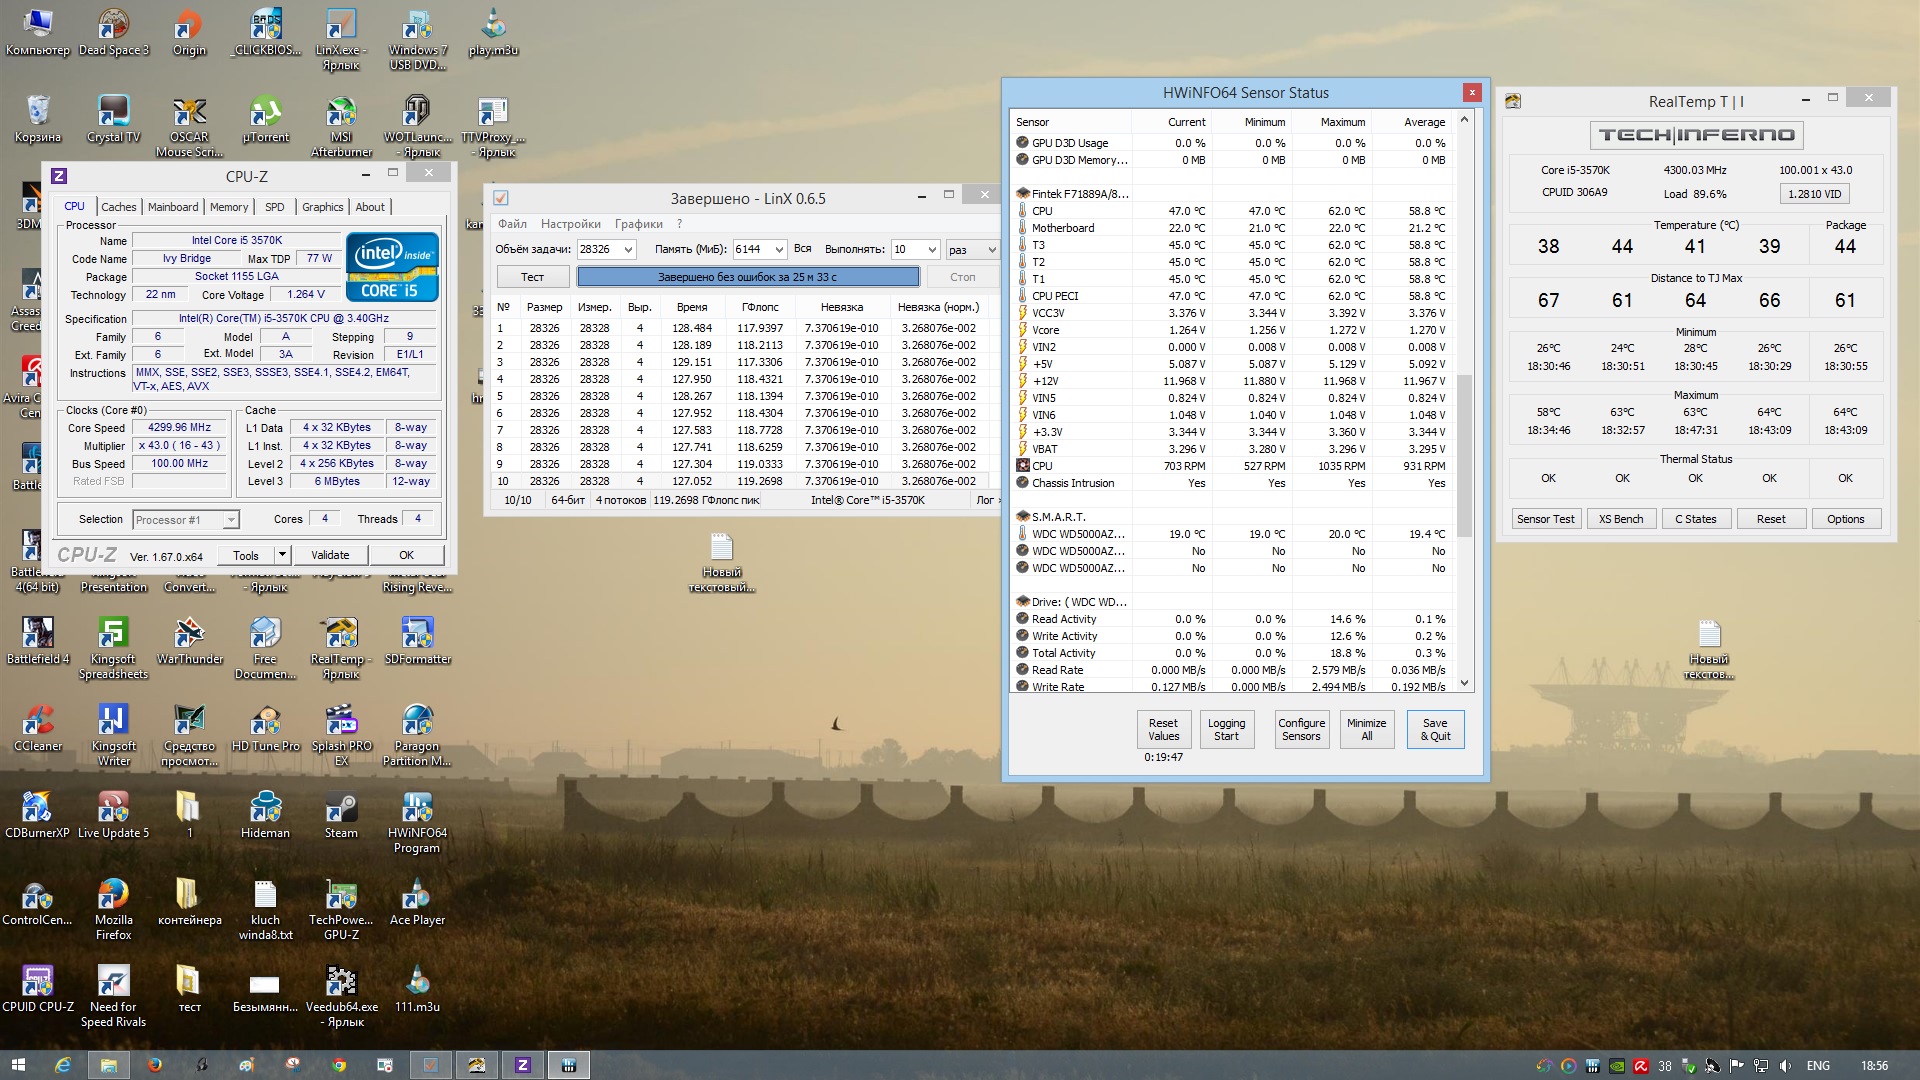Open the Tools dropdown arrow in CPU-Z
Screen dimensions: 1920x1080
tap(282, 555)
